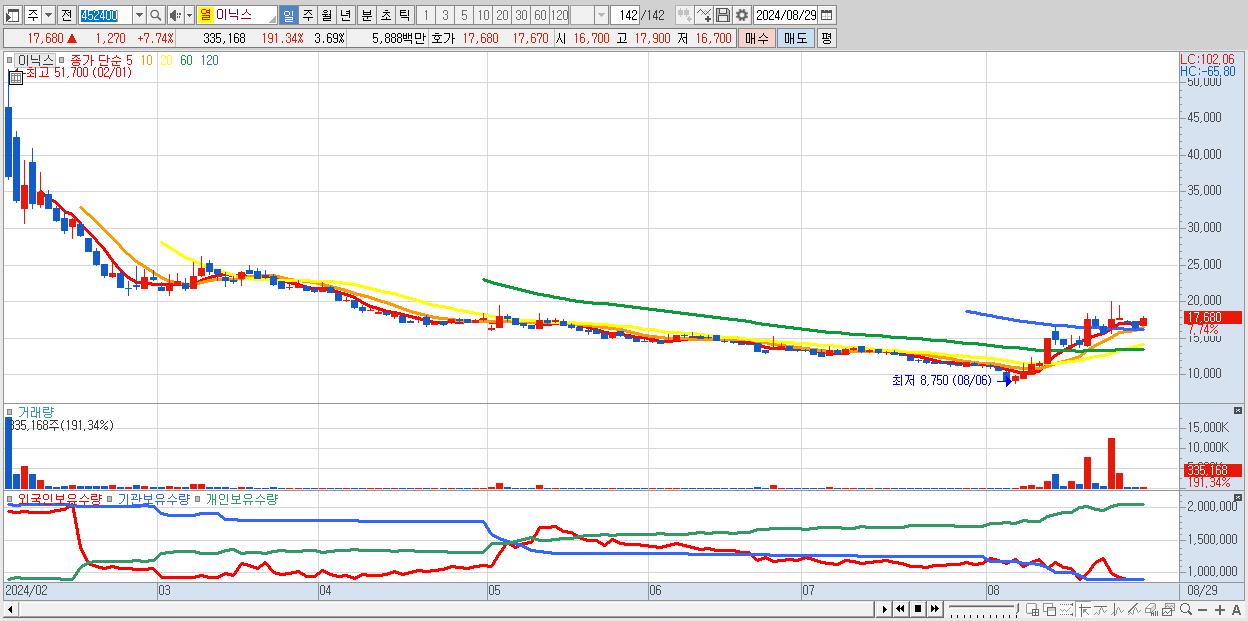
Task: Select interval 10 button
Action: 483,15
